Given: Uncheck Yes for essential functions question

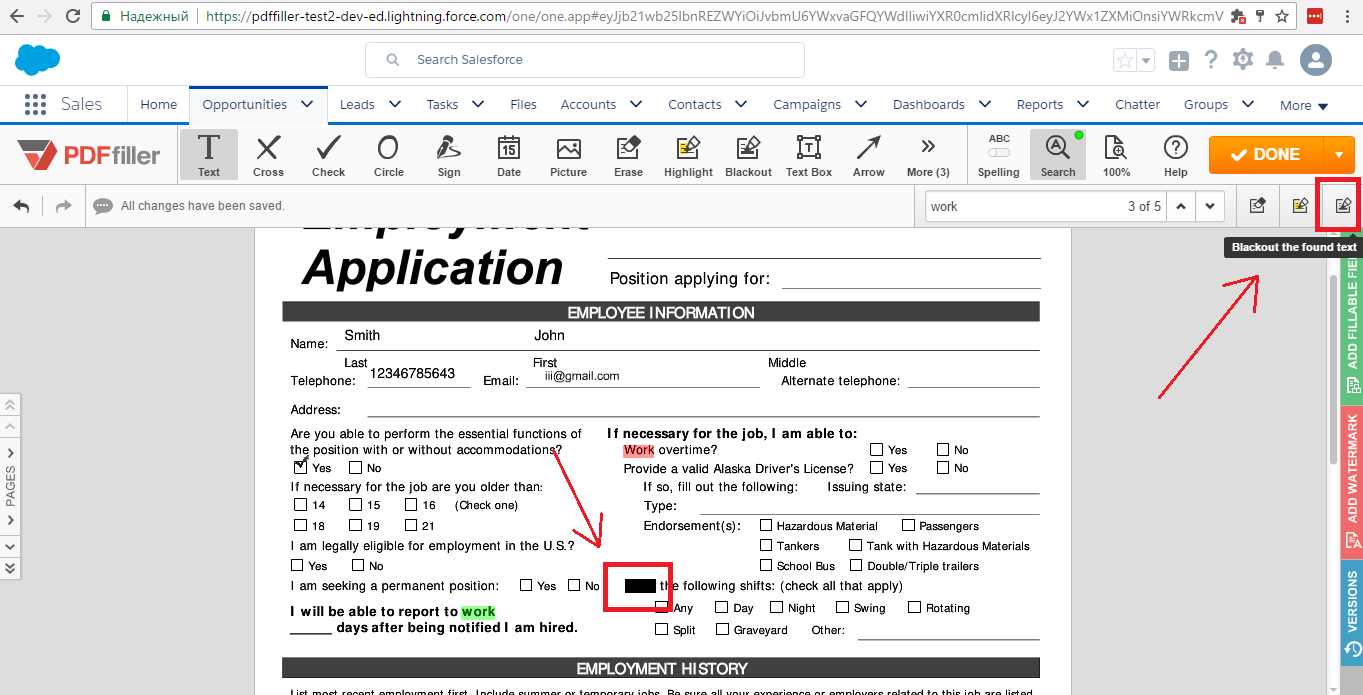Looking at the screenshot, I should (301, 467).
